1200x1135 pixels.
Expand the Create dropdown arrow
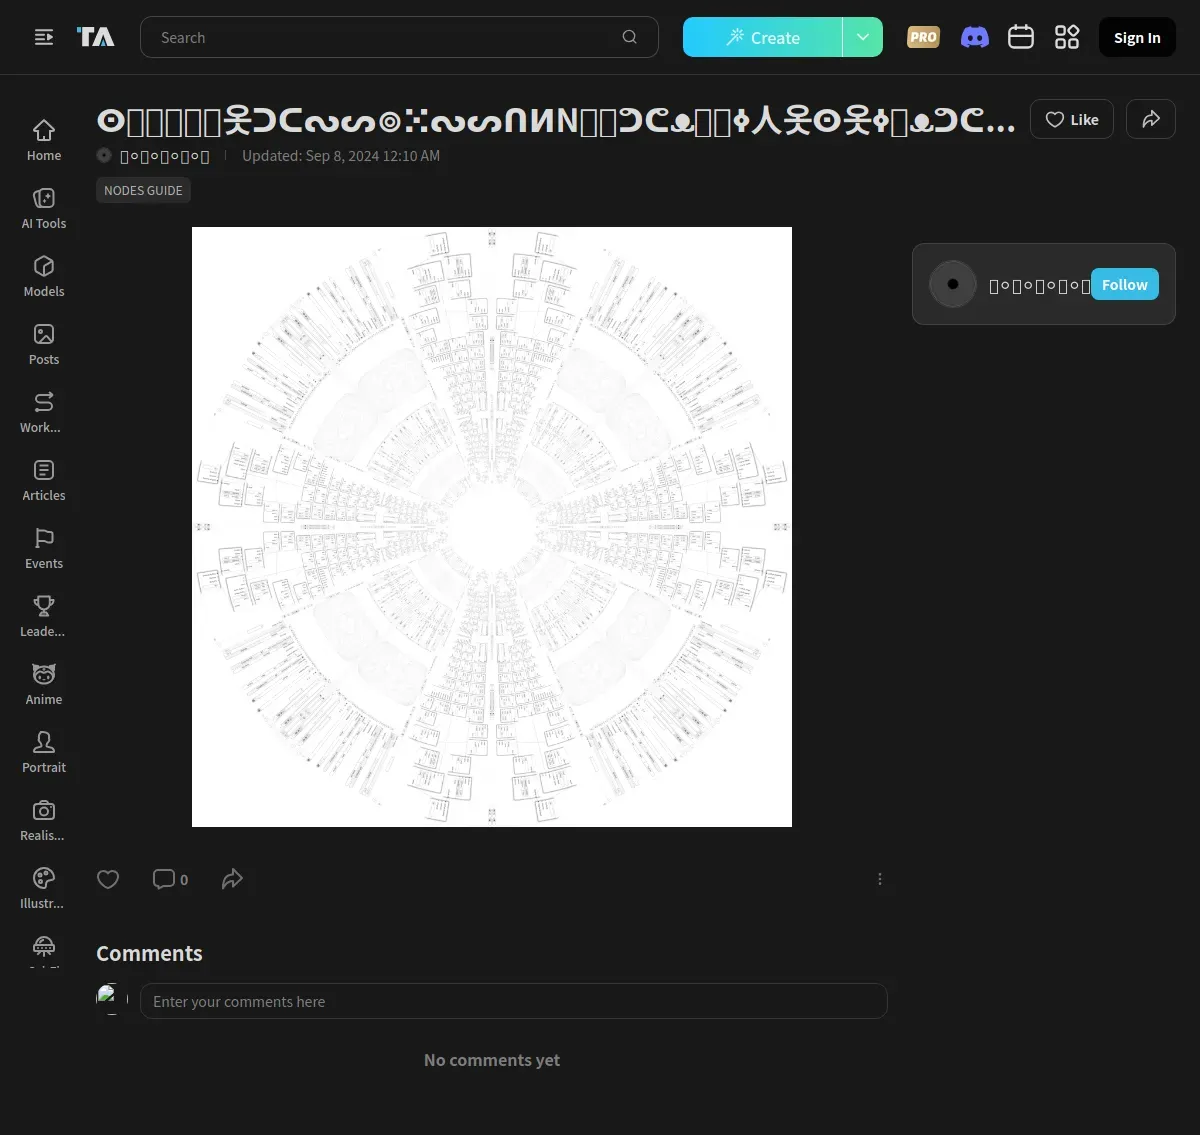863,37
